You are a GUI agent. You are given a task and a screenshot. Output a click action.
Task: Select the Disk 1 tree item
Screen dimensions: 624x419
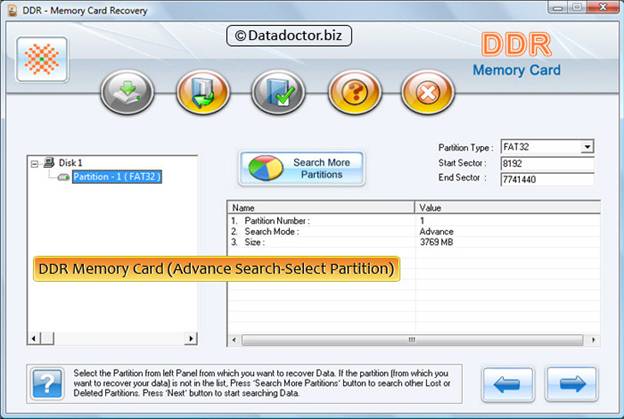[x=70, y=163]
